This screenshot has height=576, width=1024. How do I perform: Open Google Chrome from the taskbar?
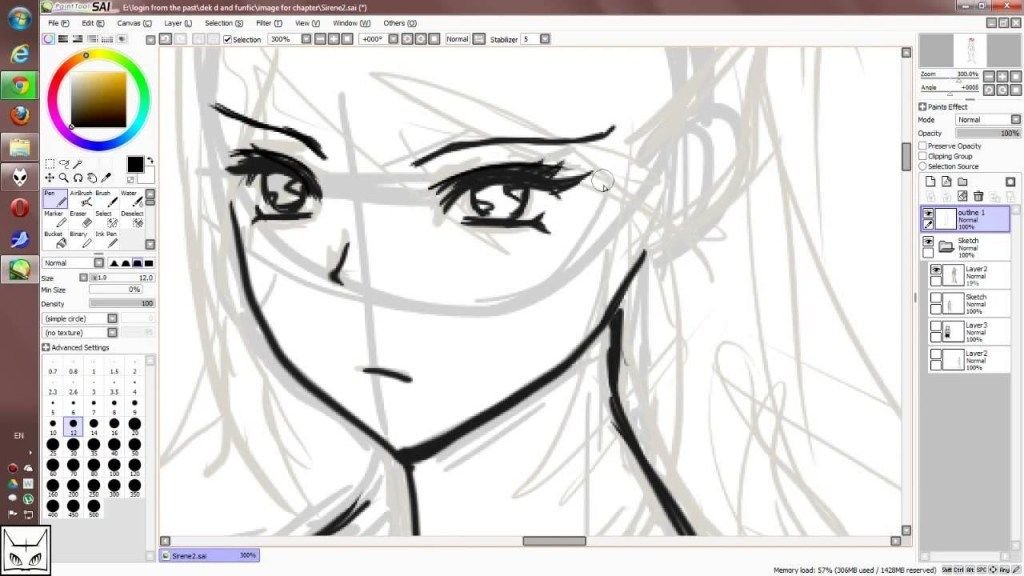tap(20, 86)
